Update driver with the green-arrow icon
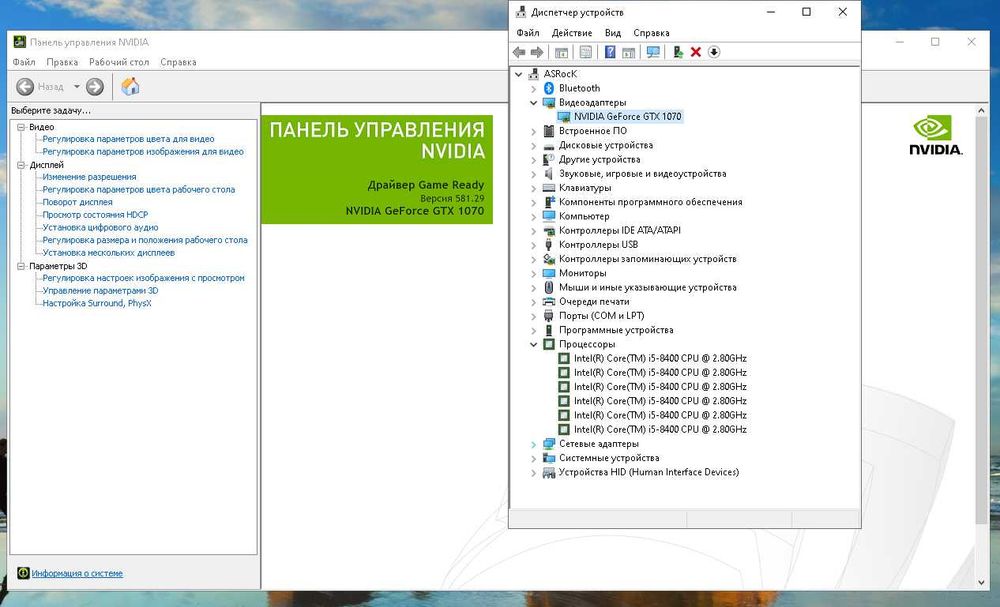The width and height of the screenshot is (1000, 607). pyautogui.click(x=678, y=52)
